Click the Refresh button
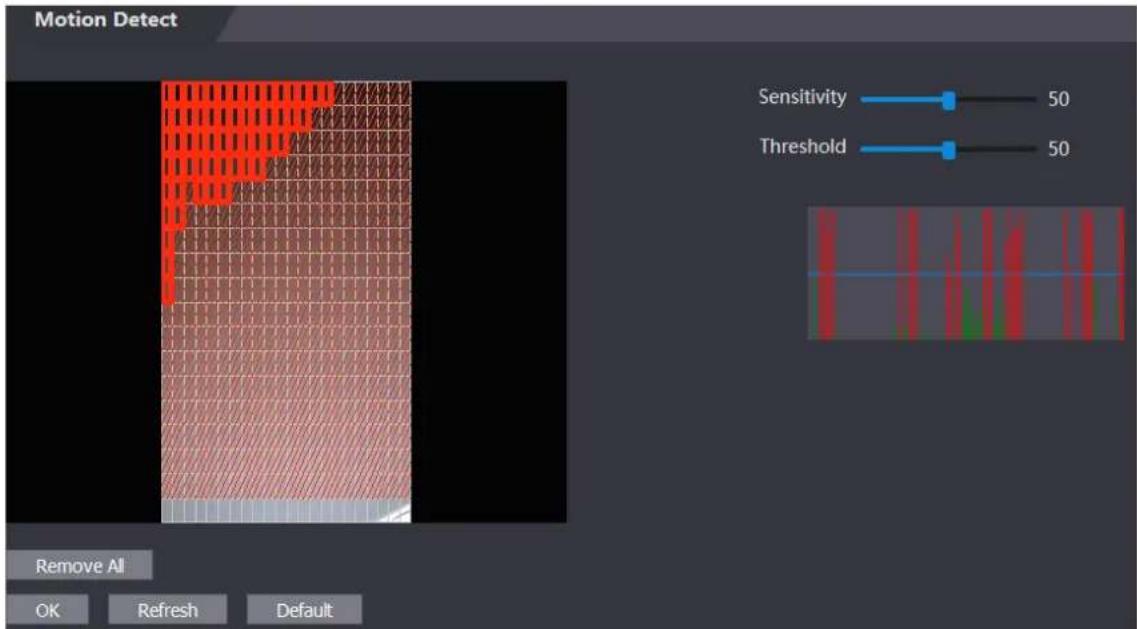Screen dimensions: 1137x629 [168, 610]
